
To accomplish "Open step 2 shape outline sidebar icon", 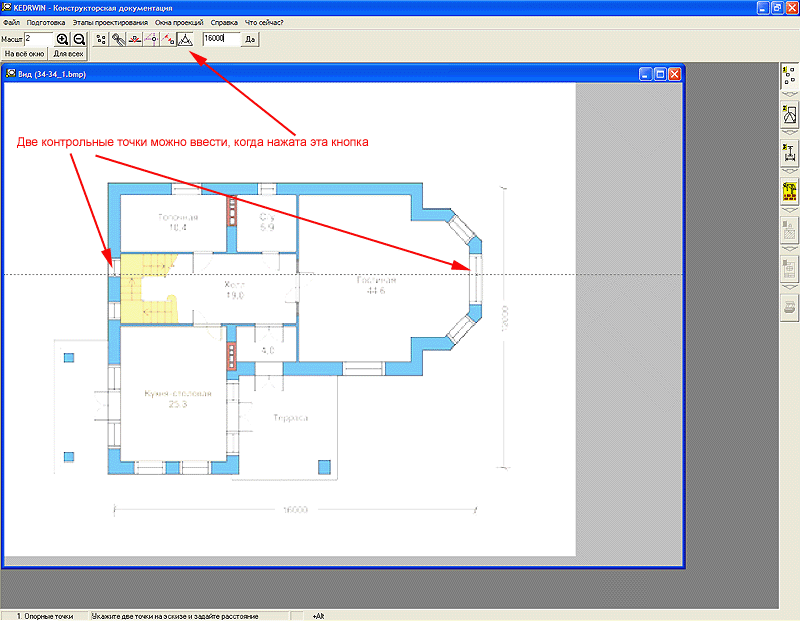I will (x=789, y=115).
